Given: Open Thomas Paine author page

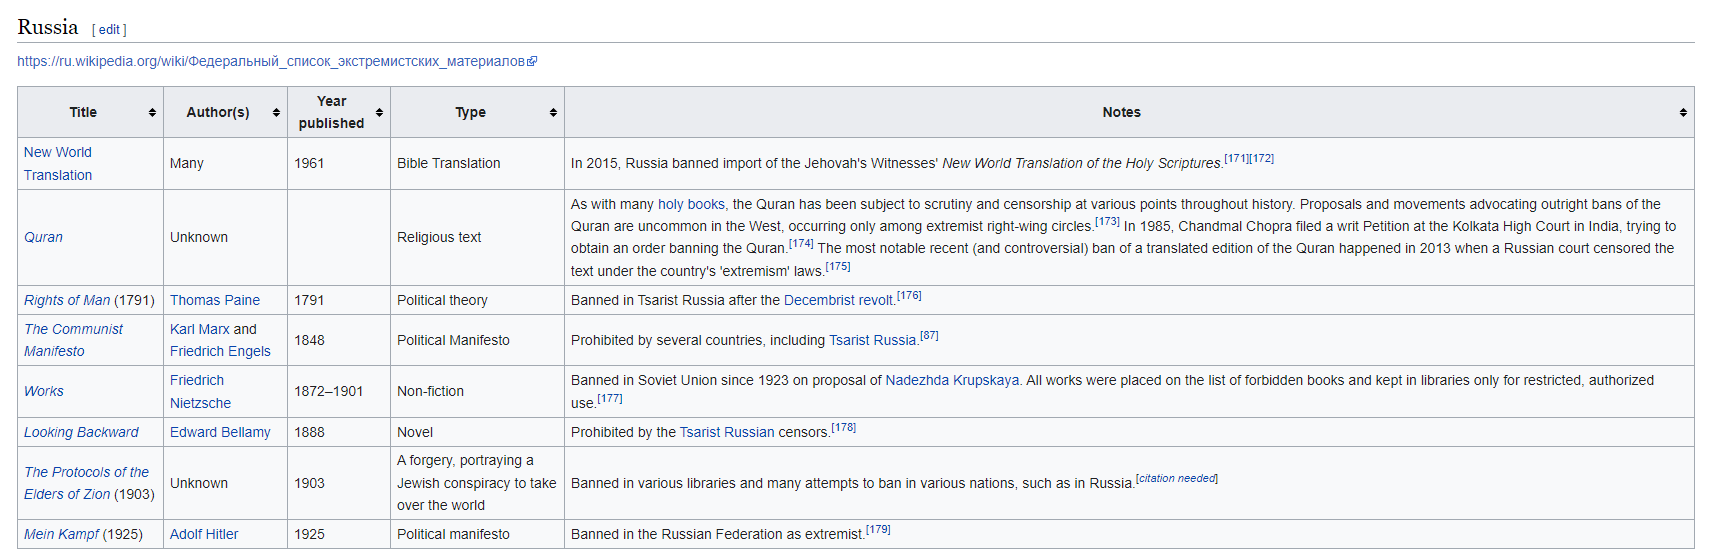Looking at the screenshot, I should [215, 300].
